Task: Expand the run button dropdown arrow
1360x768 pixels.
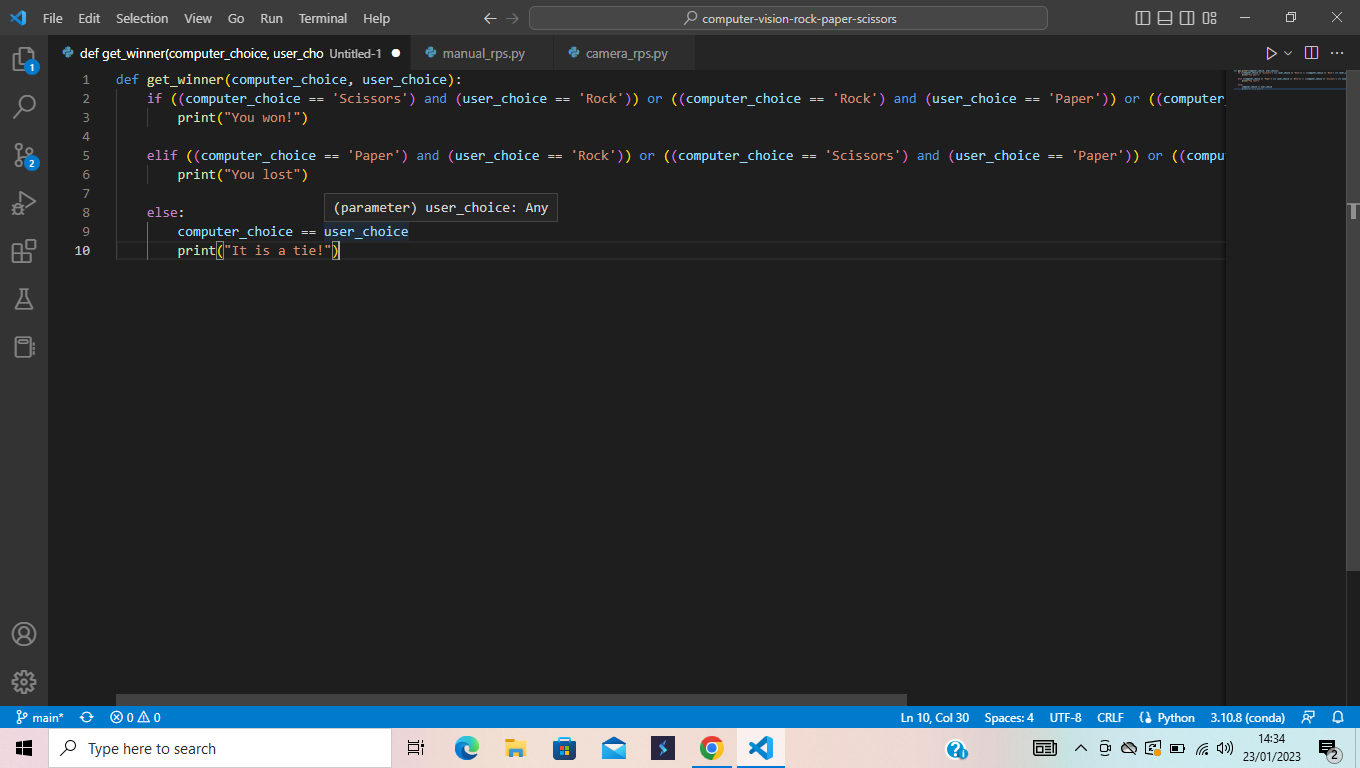Action: [x=1288, y=53]
